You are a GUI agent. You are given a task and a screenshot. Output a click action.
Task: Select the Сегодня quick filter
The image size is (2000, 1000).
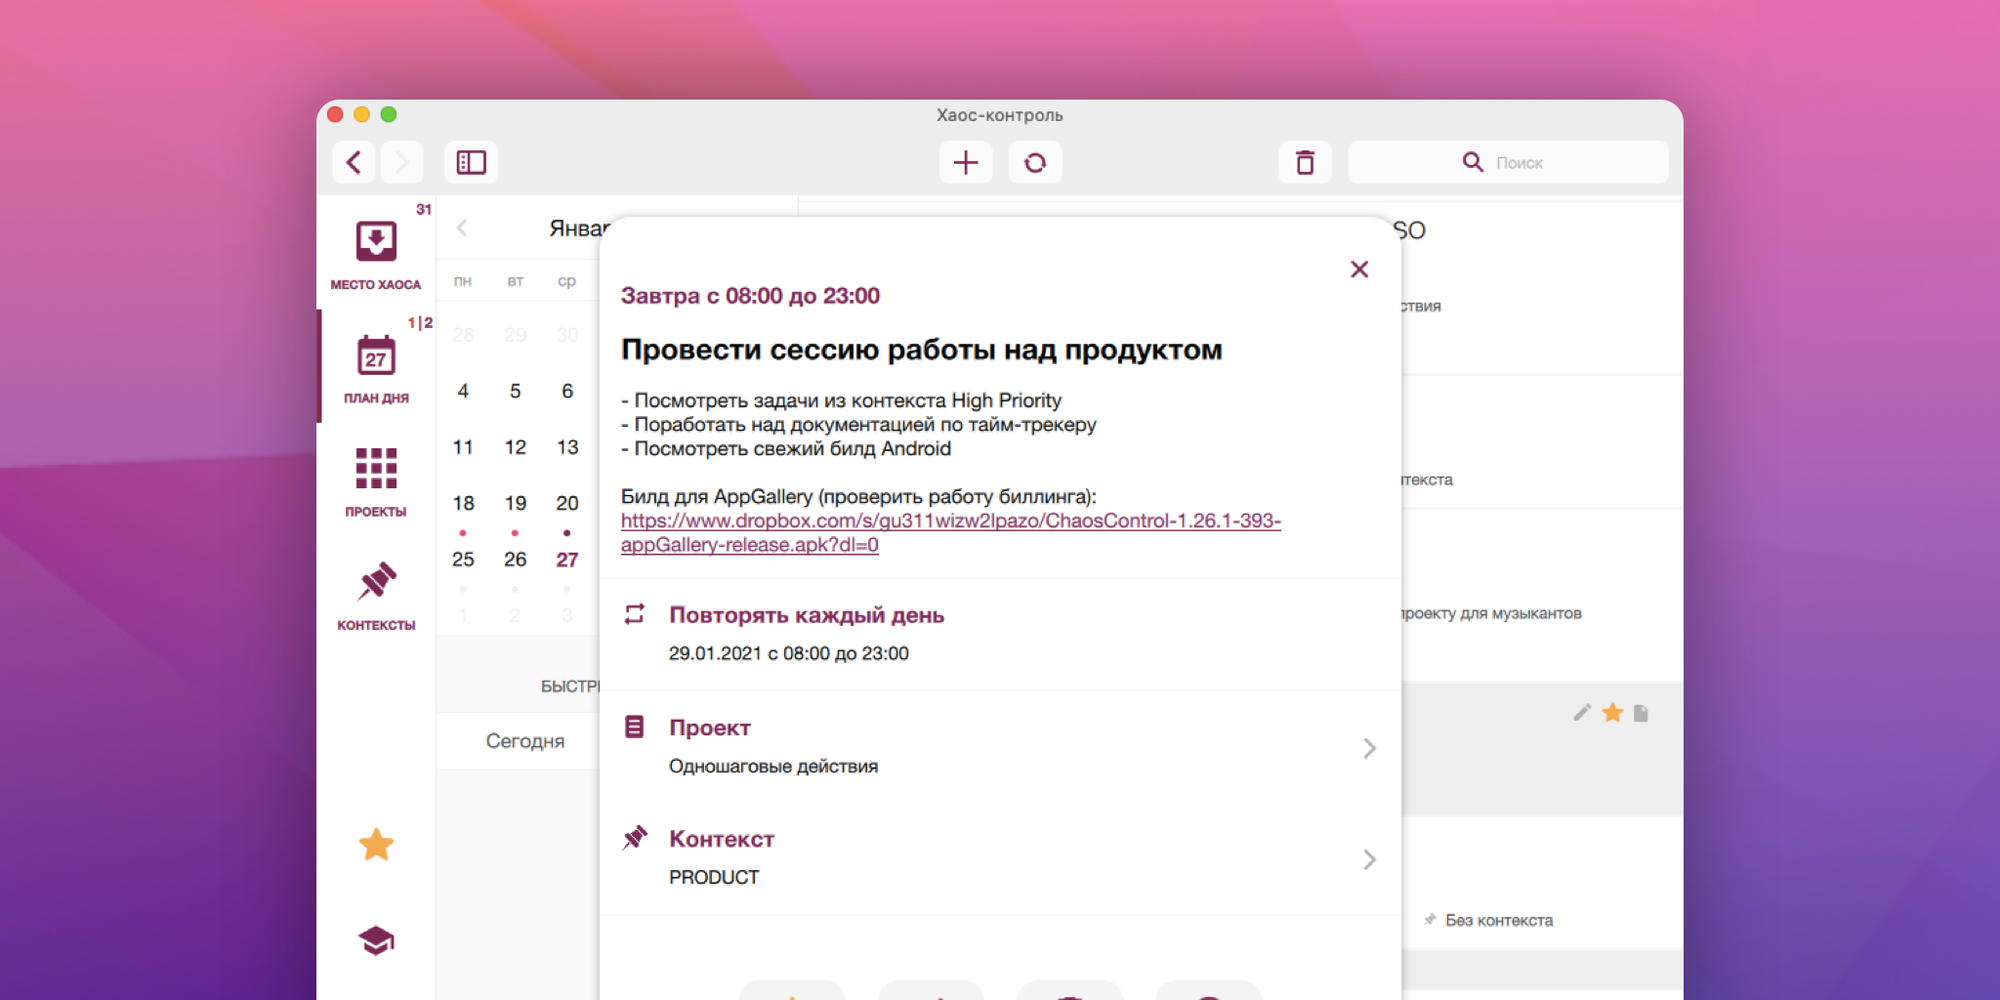tap(526, 741)
